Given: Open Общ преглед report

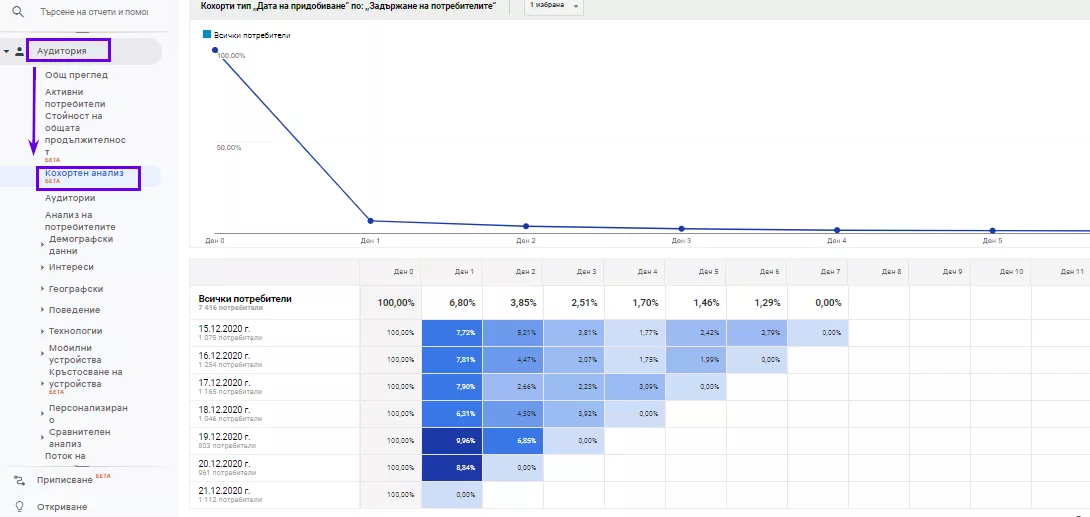Looking at the screenshot, I should pyautogui.click(x=76, y=75).
